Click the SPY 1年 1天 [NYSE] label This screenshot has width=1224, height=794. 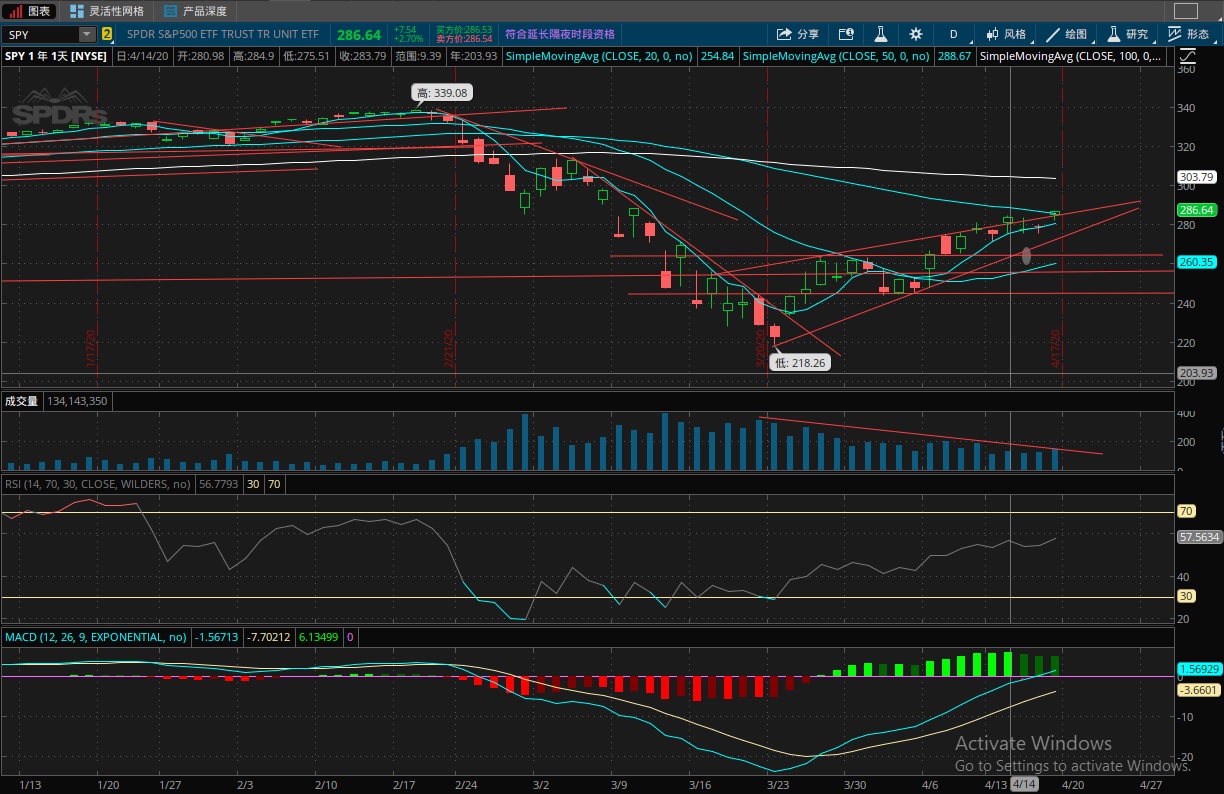tap(56, 56)
